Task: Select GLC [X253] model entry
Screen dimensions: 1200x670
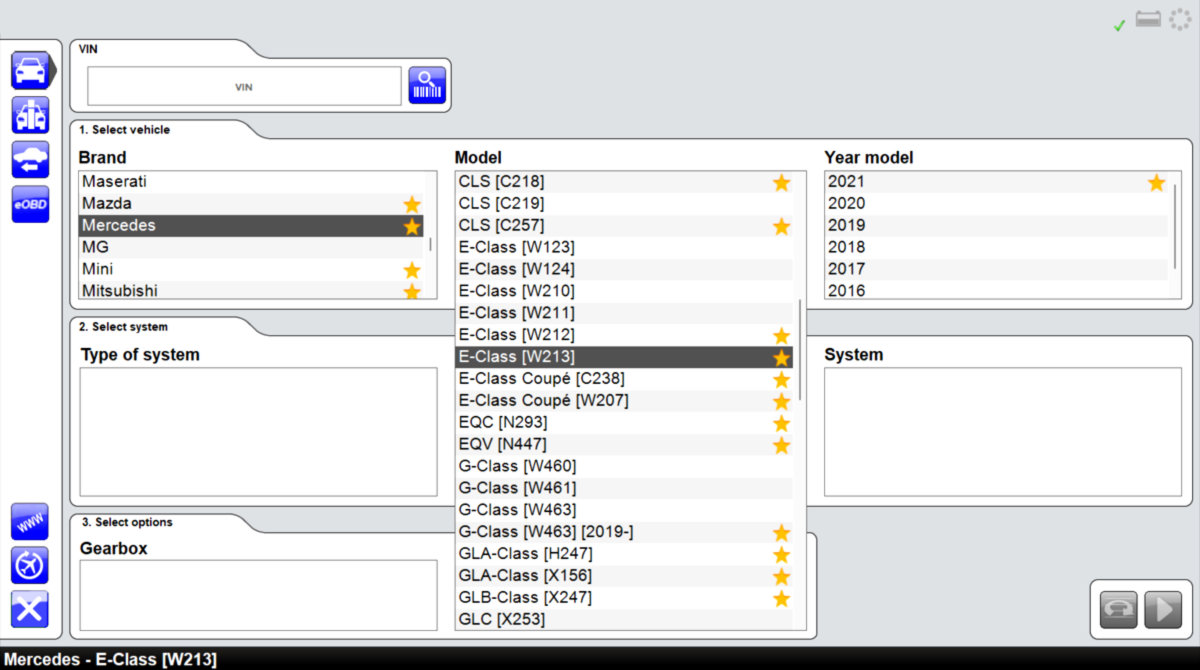Action: click(x=502, y=619)
